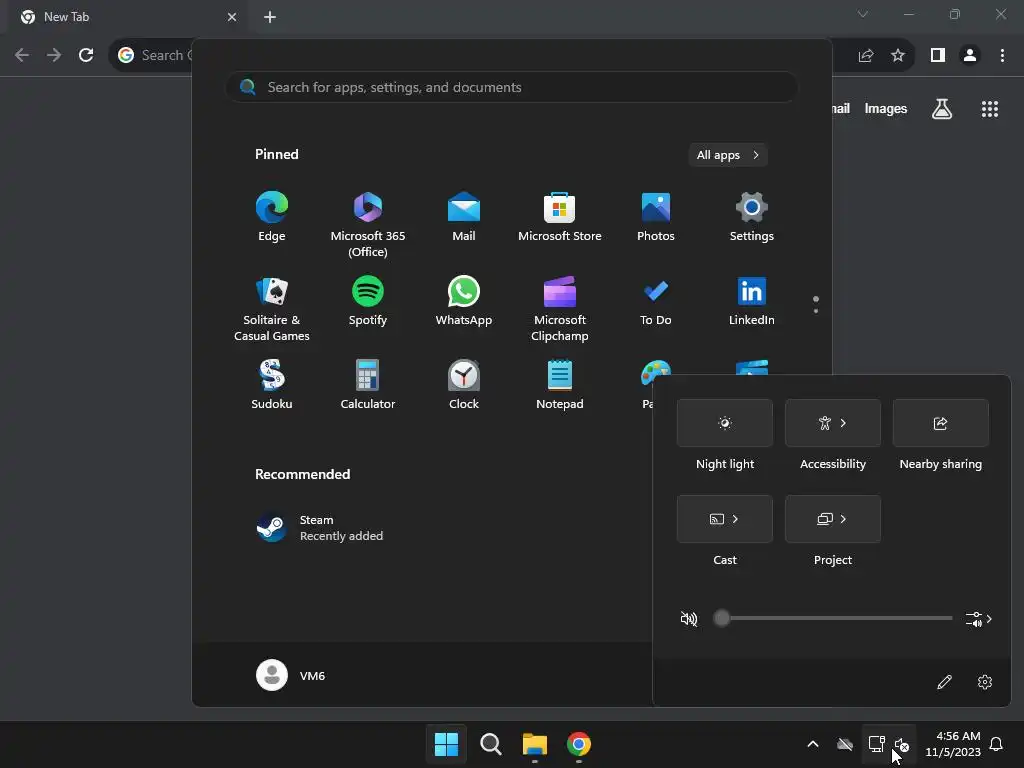Screen dimensions: 1024x768
Task: Click the volume slider thumb
Action: click(721, 618)
